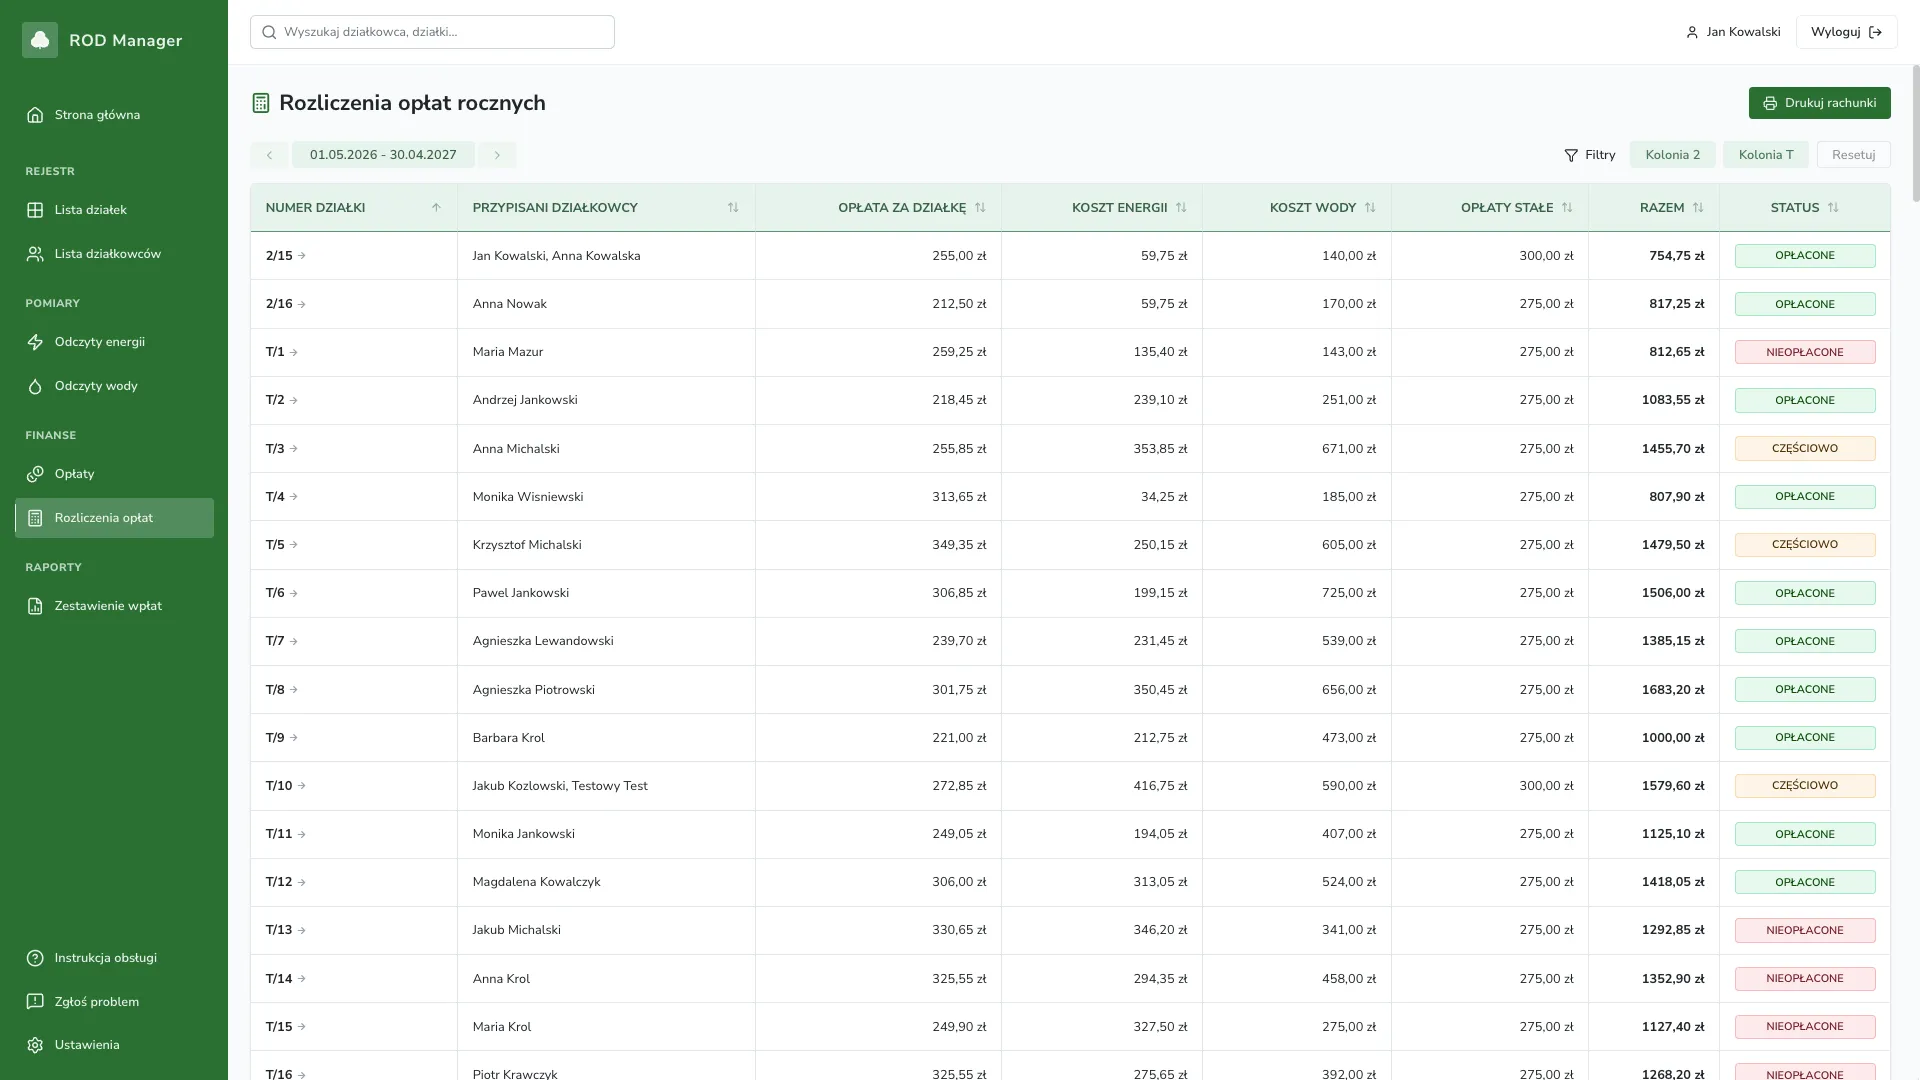This screenshot has height=1080, width=1920.
Task: Open plot T/1 via its arrow icon
Action: coord(294,352)
